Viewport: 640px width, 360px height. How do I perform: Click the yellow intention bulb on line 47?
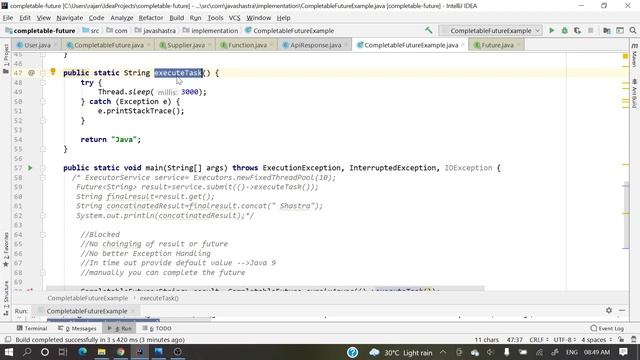[53, 72]
